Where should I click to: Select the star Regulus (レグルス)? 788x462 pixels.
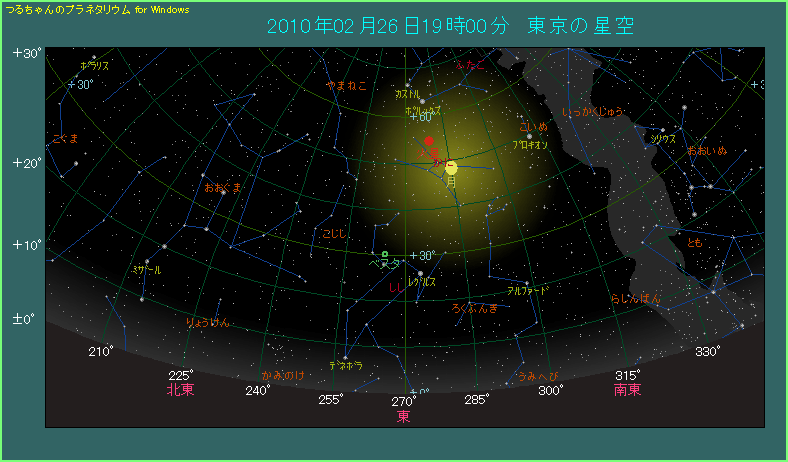421,274
